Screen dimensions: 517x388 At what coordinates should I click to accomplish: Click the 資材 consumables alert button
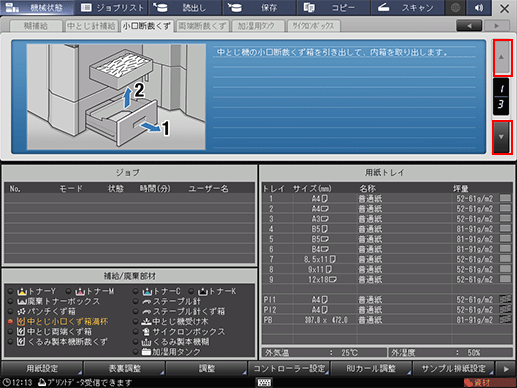[x=489, y=383]
